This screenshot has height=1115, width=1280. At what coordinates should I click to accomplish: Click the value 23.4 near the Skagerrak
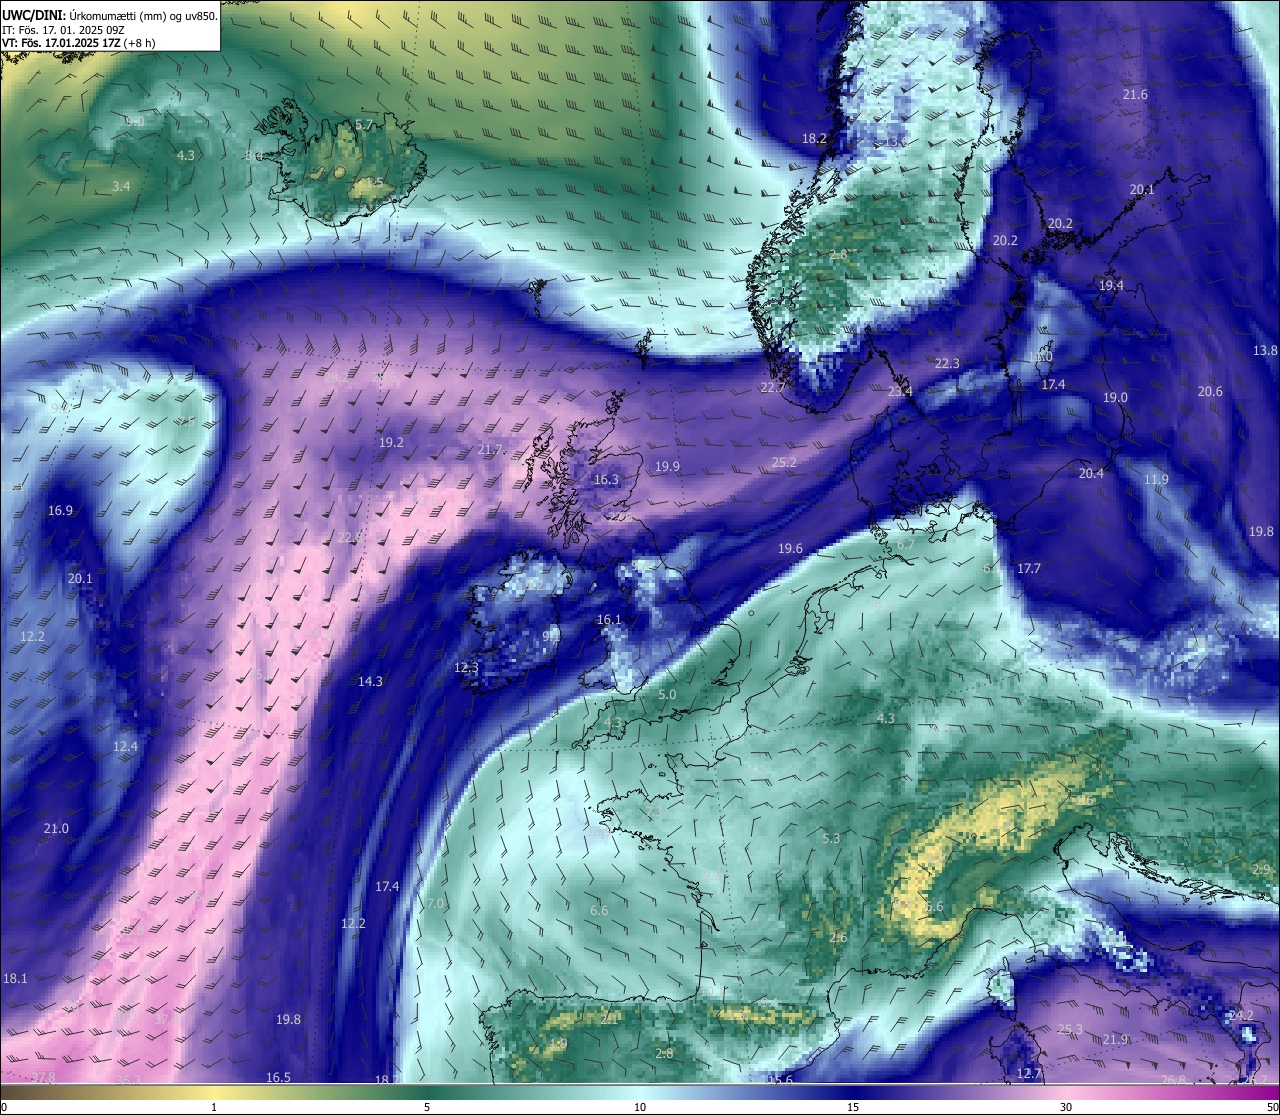(900, 392)
